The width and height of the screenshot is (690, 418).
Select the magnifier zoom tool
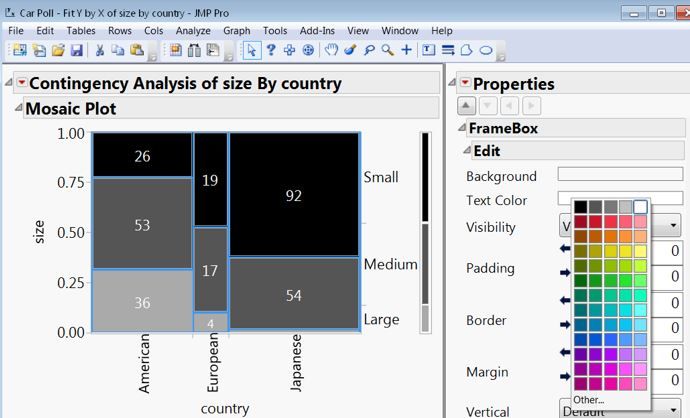[387, 50]
